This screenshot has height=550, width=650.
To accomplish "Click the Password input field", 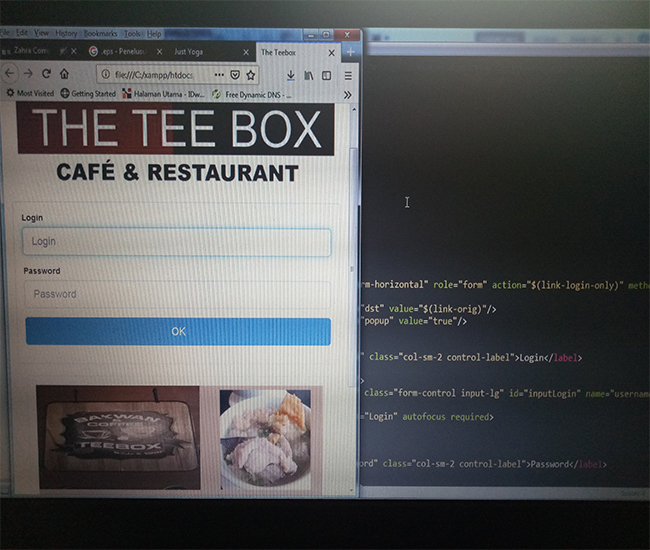I will click(x=177, y=294).
